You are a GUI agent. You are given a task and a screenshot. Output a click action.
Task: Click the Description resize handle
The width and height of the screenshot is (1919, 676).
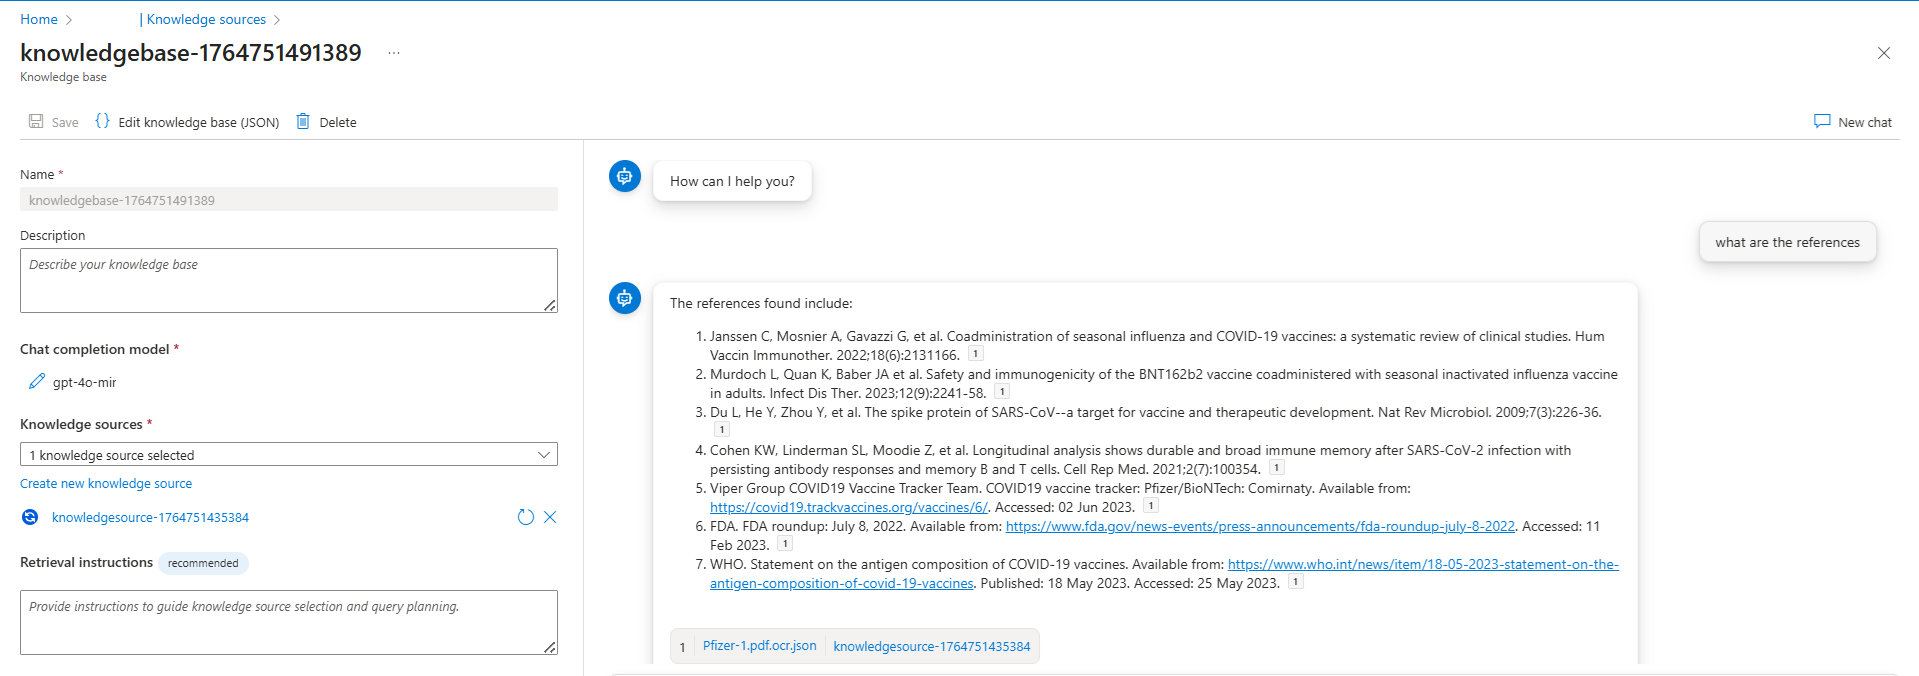[550, 305]
